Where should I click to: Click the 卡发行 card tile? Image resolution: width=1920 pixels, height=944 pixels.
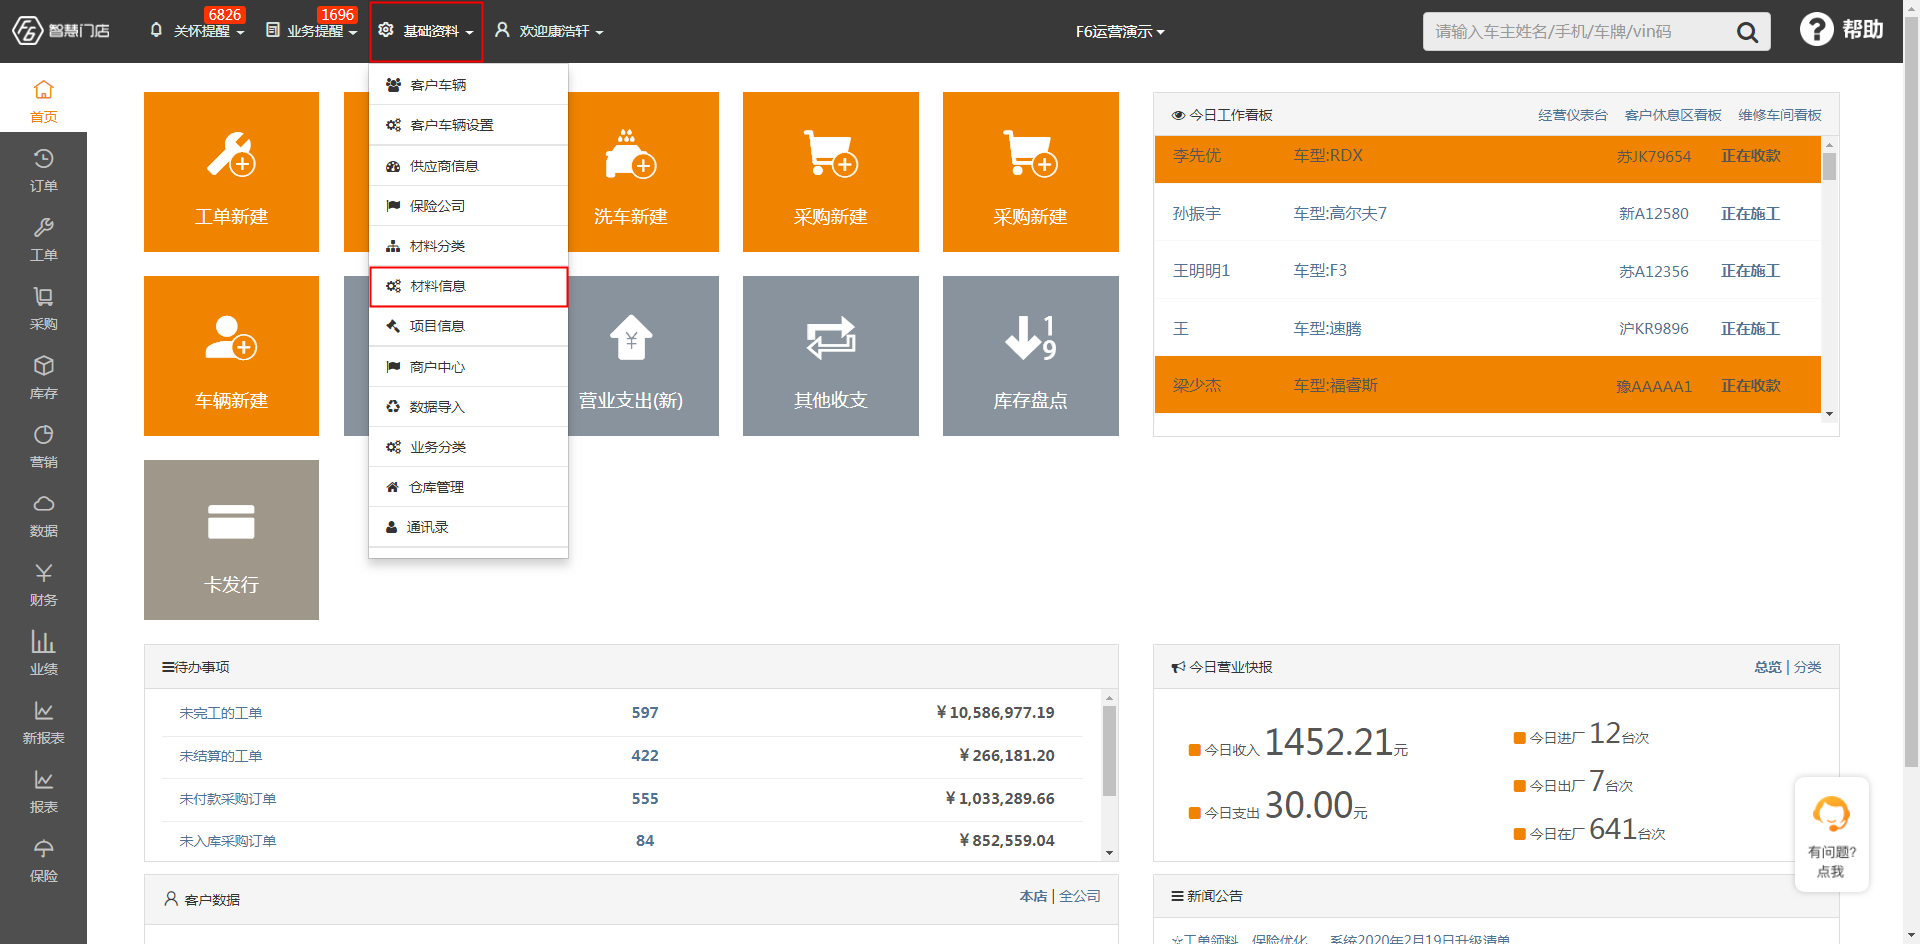tap(231, 540)
